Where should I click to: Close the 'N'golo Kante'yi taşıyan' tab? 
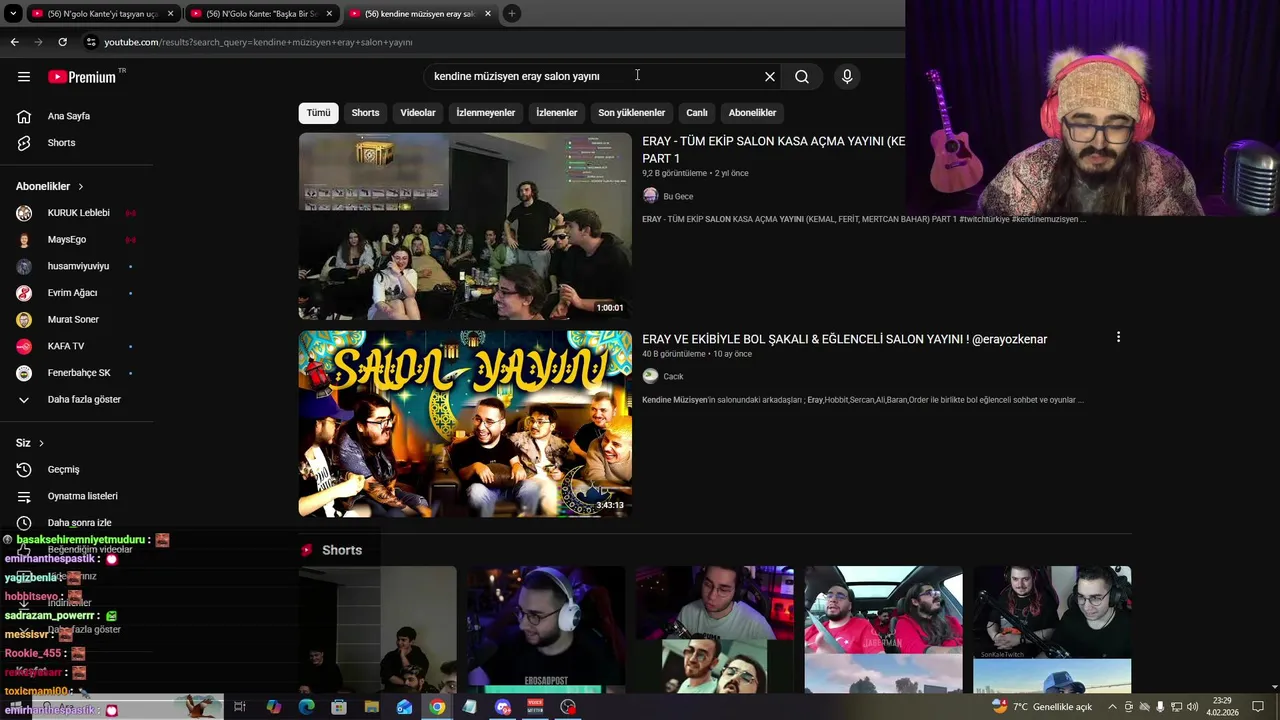[x=170, y=14]
